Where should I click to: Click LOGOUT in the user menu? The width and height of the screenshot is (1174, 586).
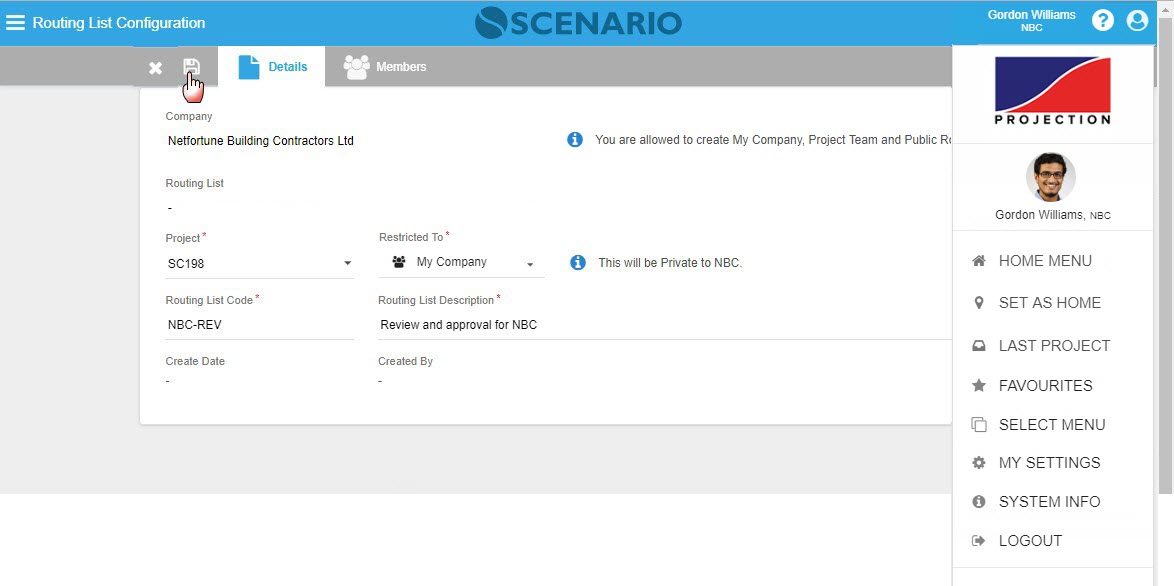click(x=1030, y=541)
